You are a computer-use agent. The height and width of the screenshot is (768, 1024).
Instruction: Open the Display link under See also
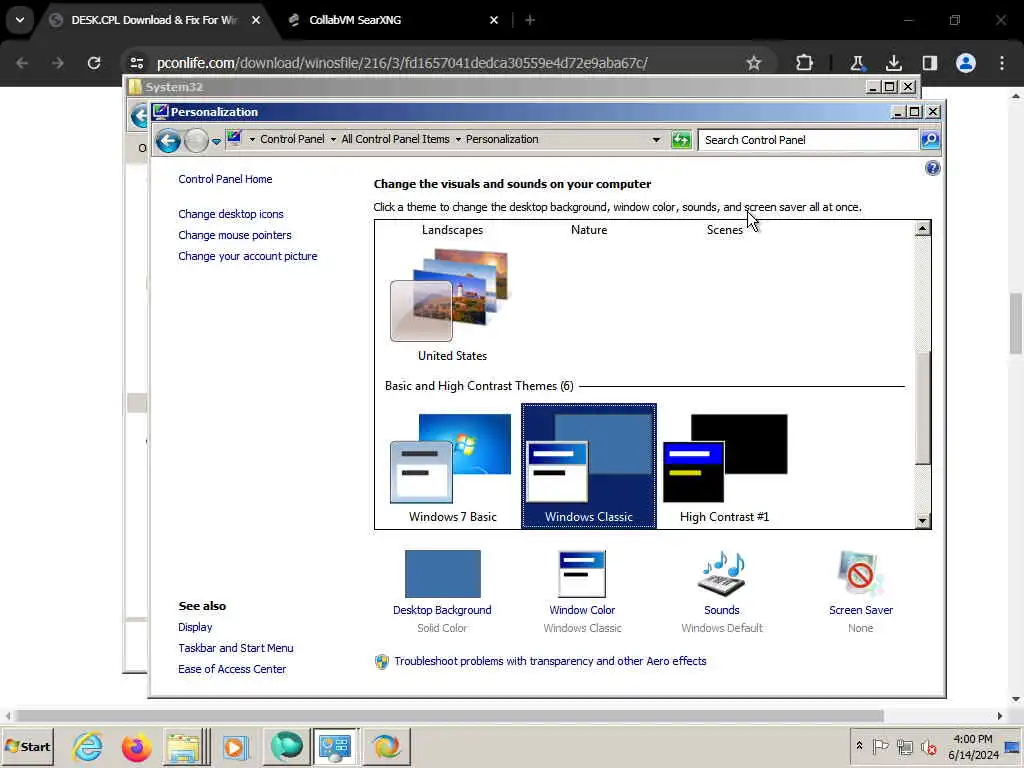click(195, 627)
